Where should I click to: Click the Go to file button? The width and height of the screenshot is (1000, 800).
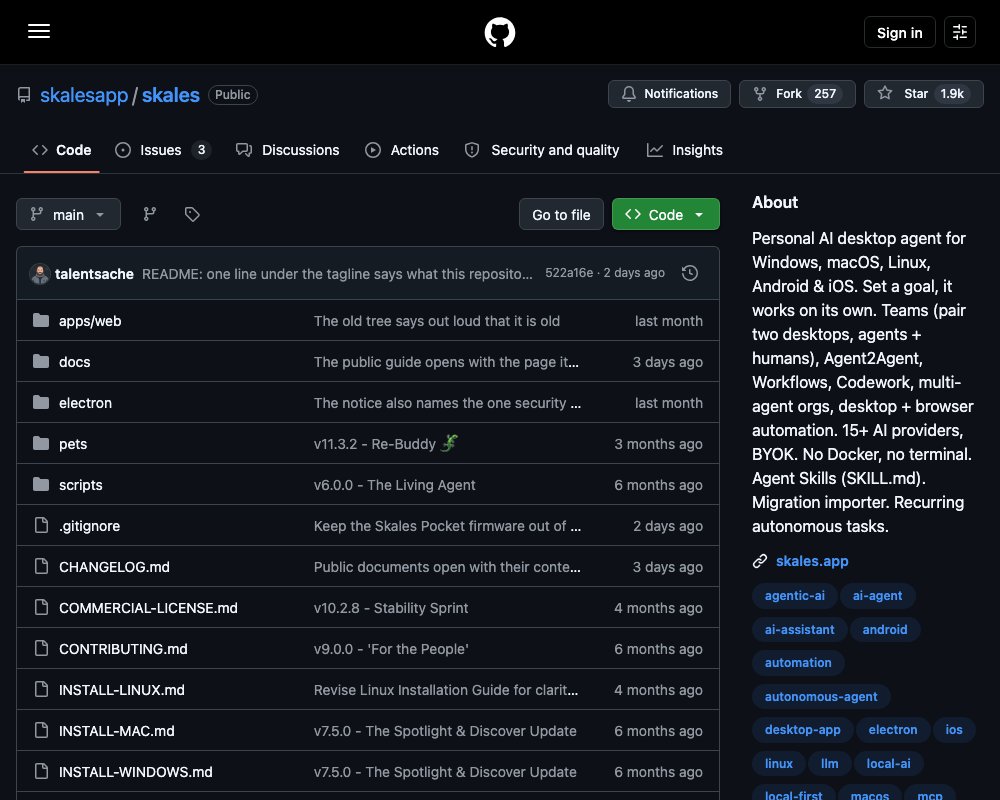point(561,214)
